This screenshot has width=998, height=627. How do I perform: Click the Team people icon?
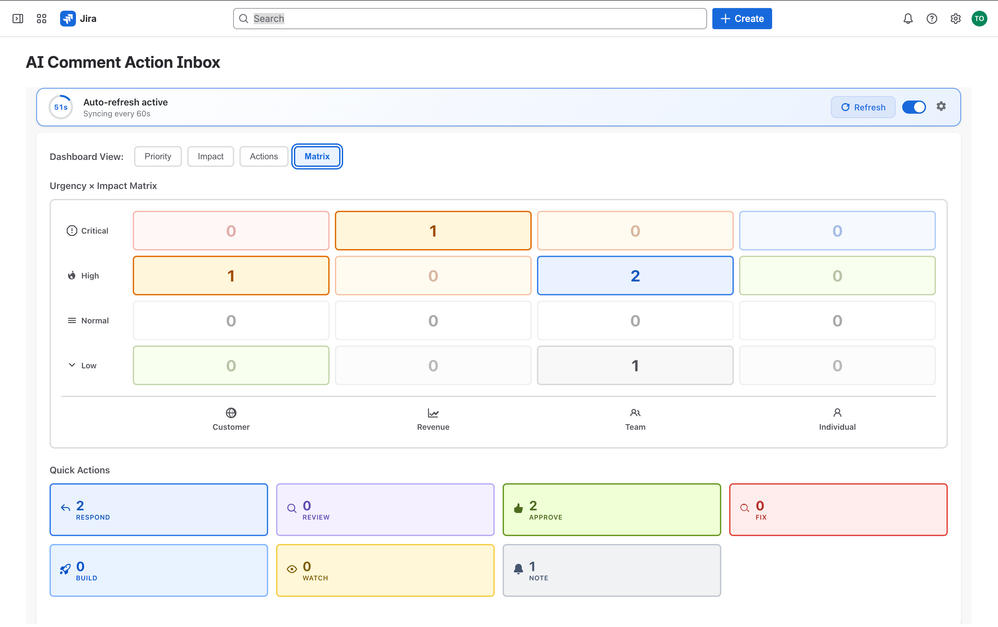(x=635, y=412)
